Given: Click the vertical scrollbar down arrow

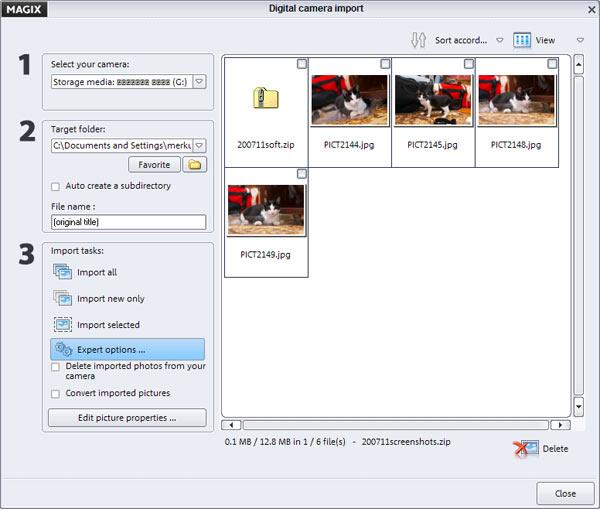Looking at the screenshot, I should tap(579, 407).
